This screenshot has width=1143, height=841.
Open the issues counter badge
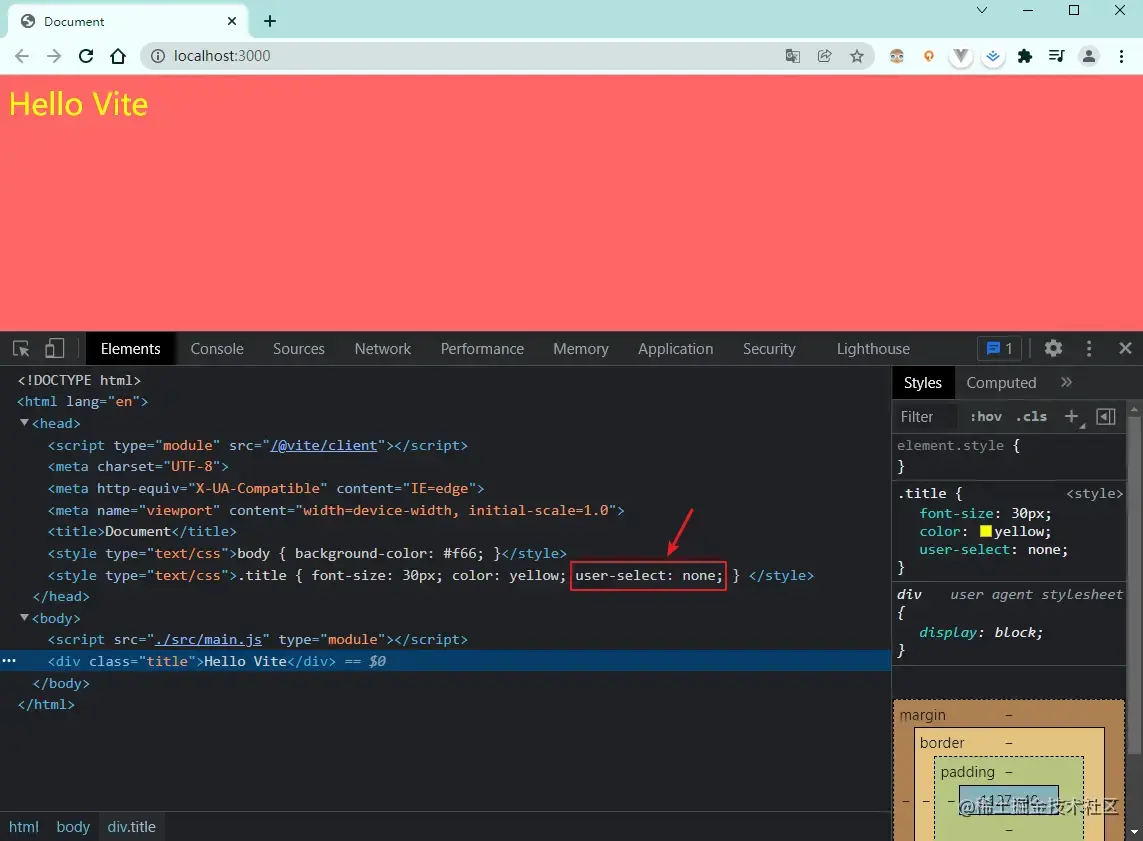pyautogui.click(x=999, y=348)
